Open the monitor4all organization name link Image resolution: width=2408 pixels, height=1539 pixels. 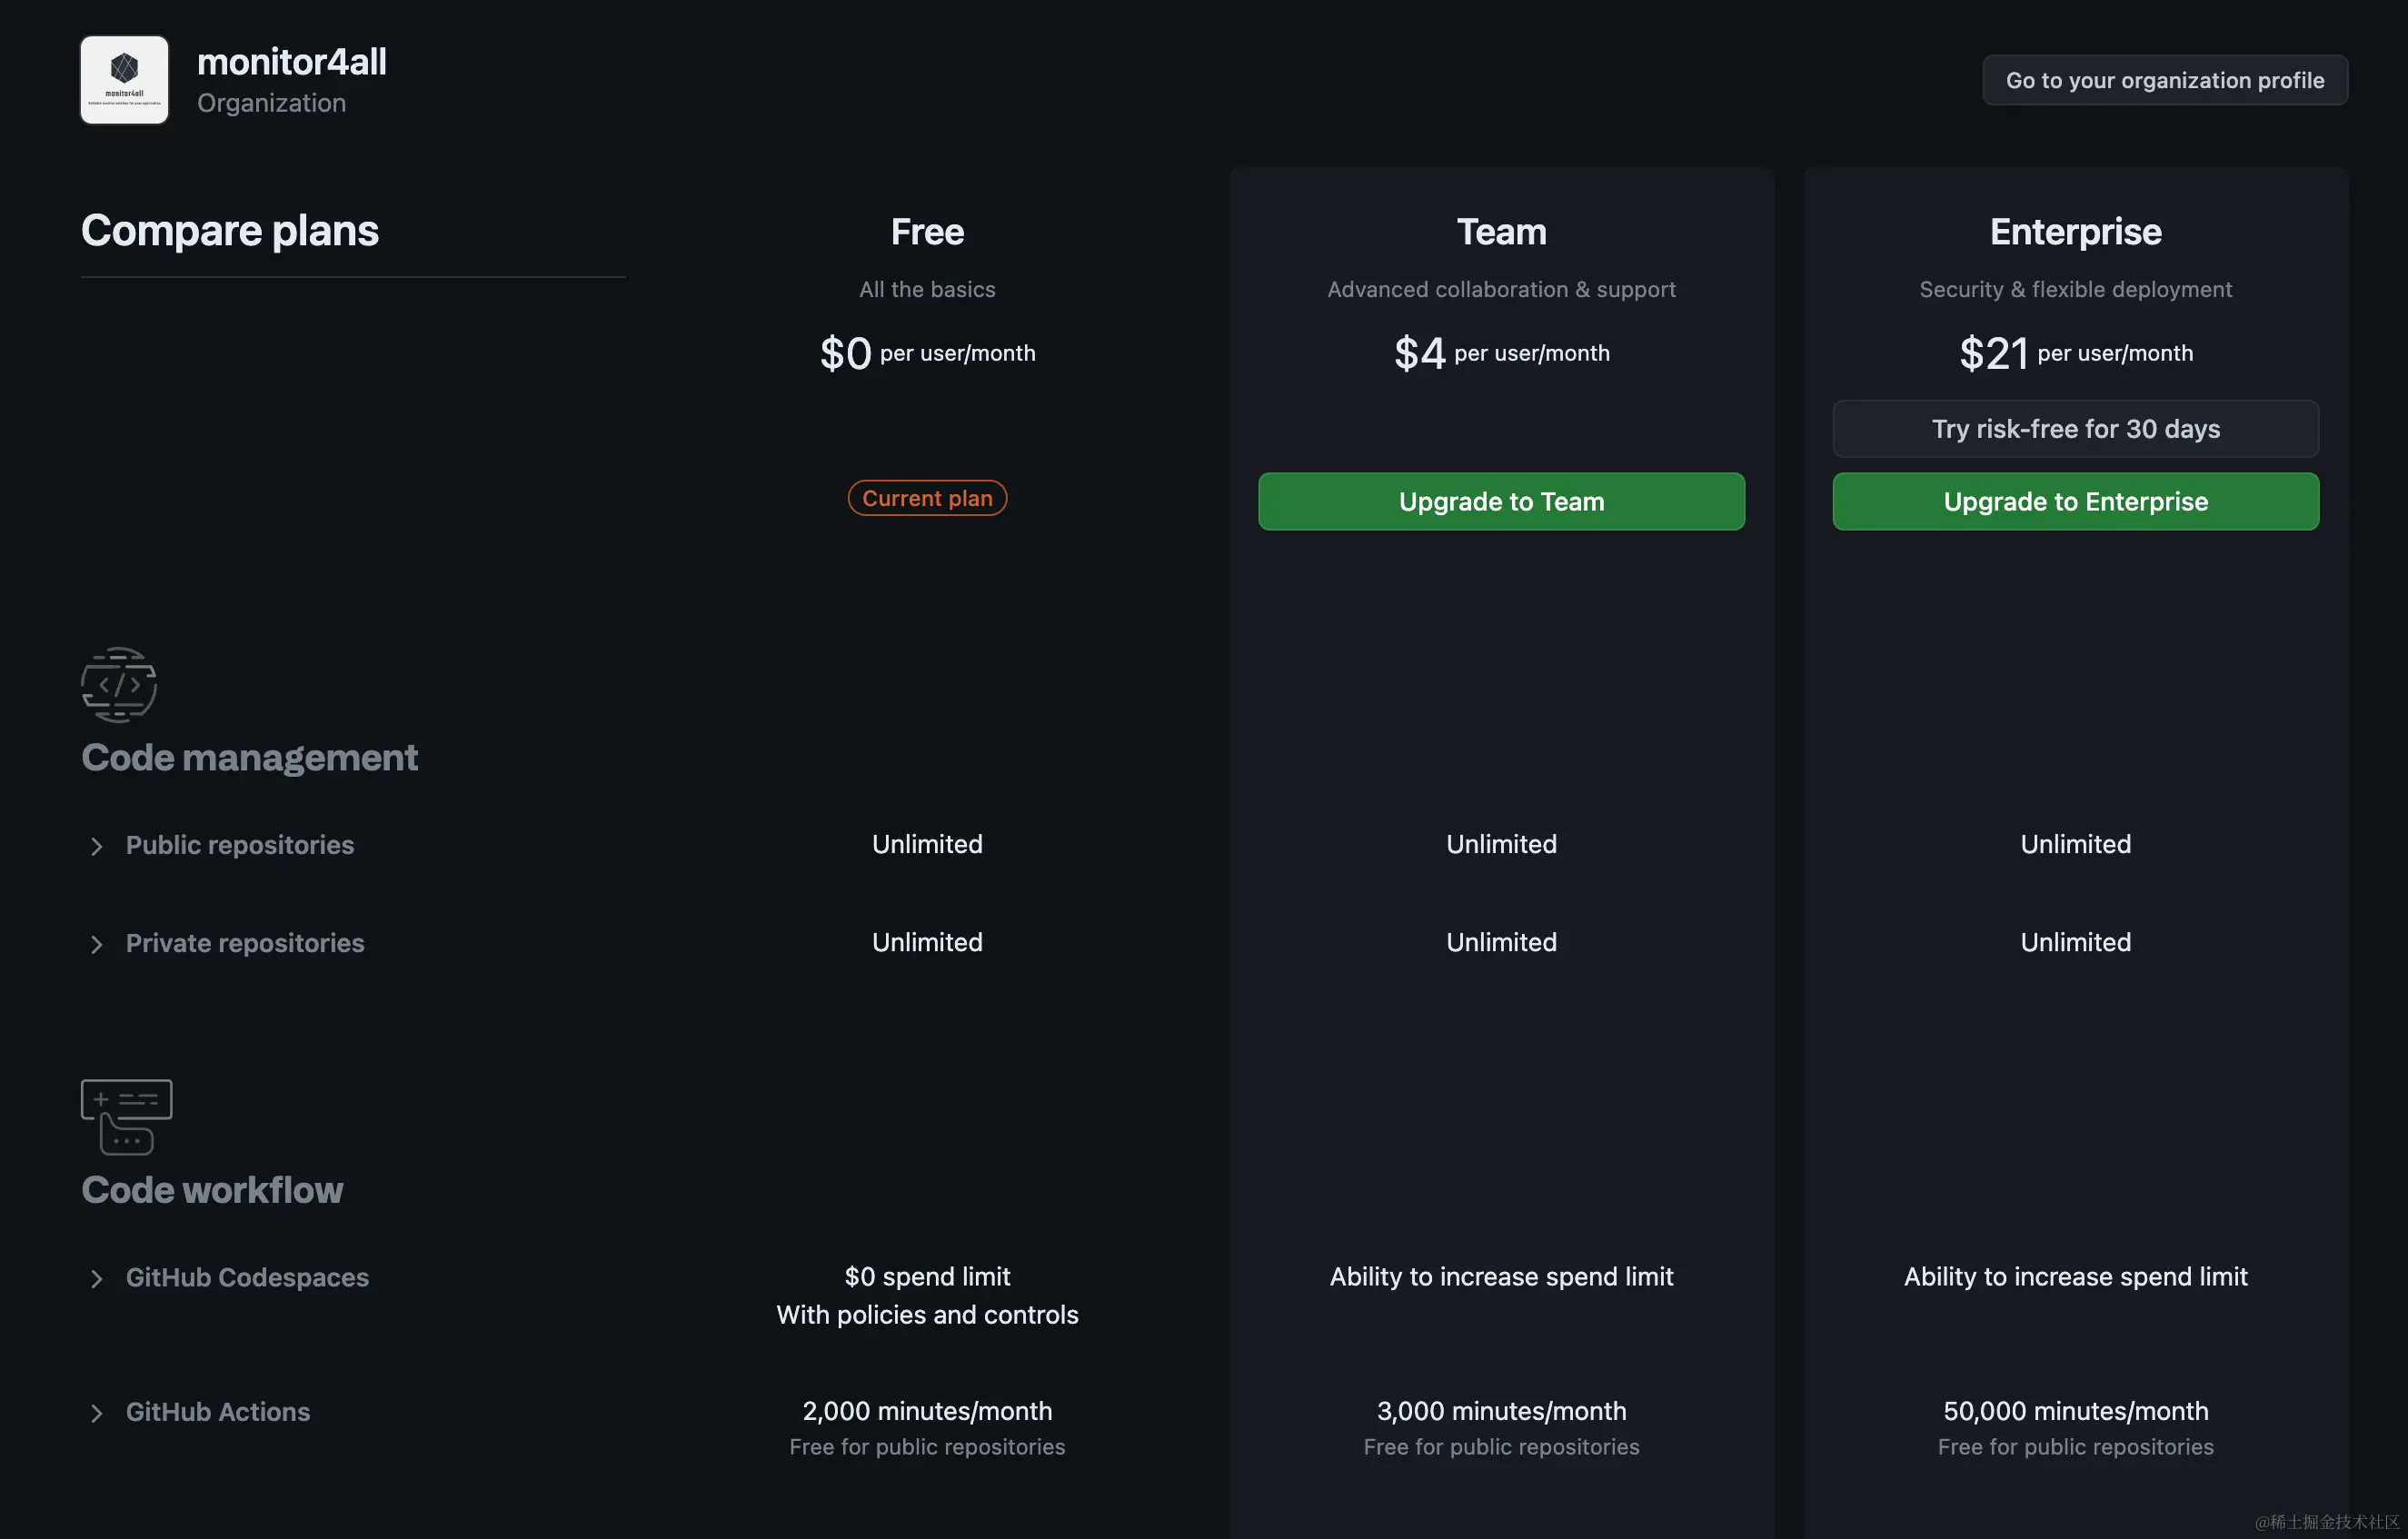[291, 62]
